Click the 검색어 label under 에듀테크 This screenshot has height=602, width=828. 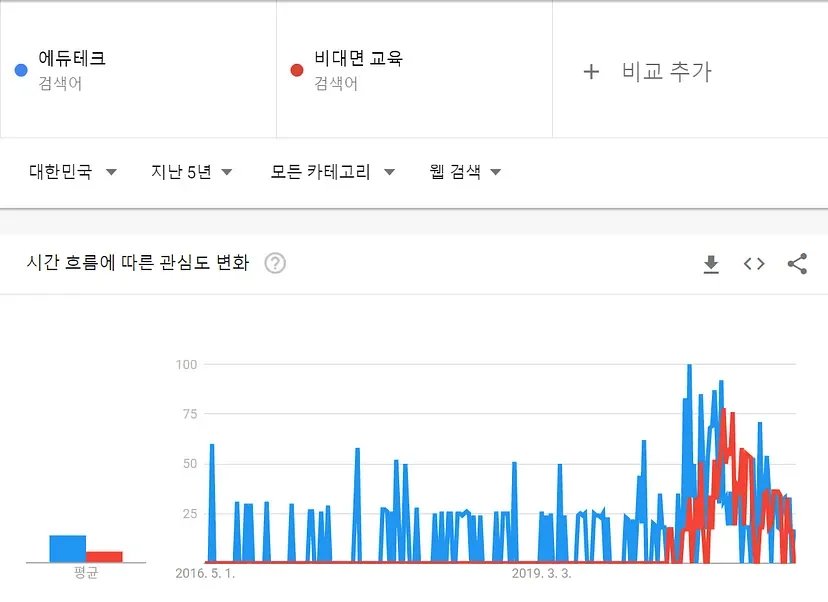pyautogui.click(x=60, y=83)
